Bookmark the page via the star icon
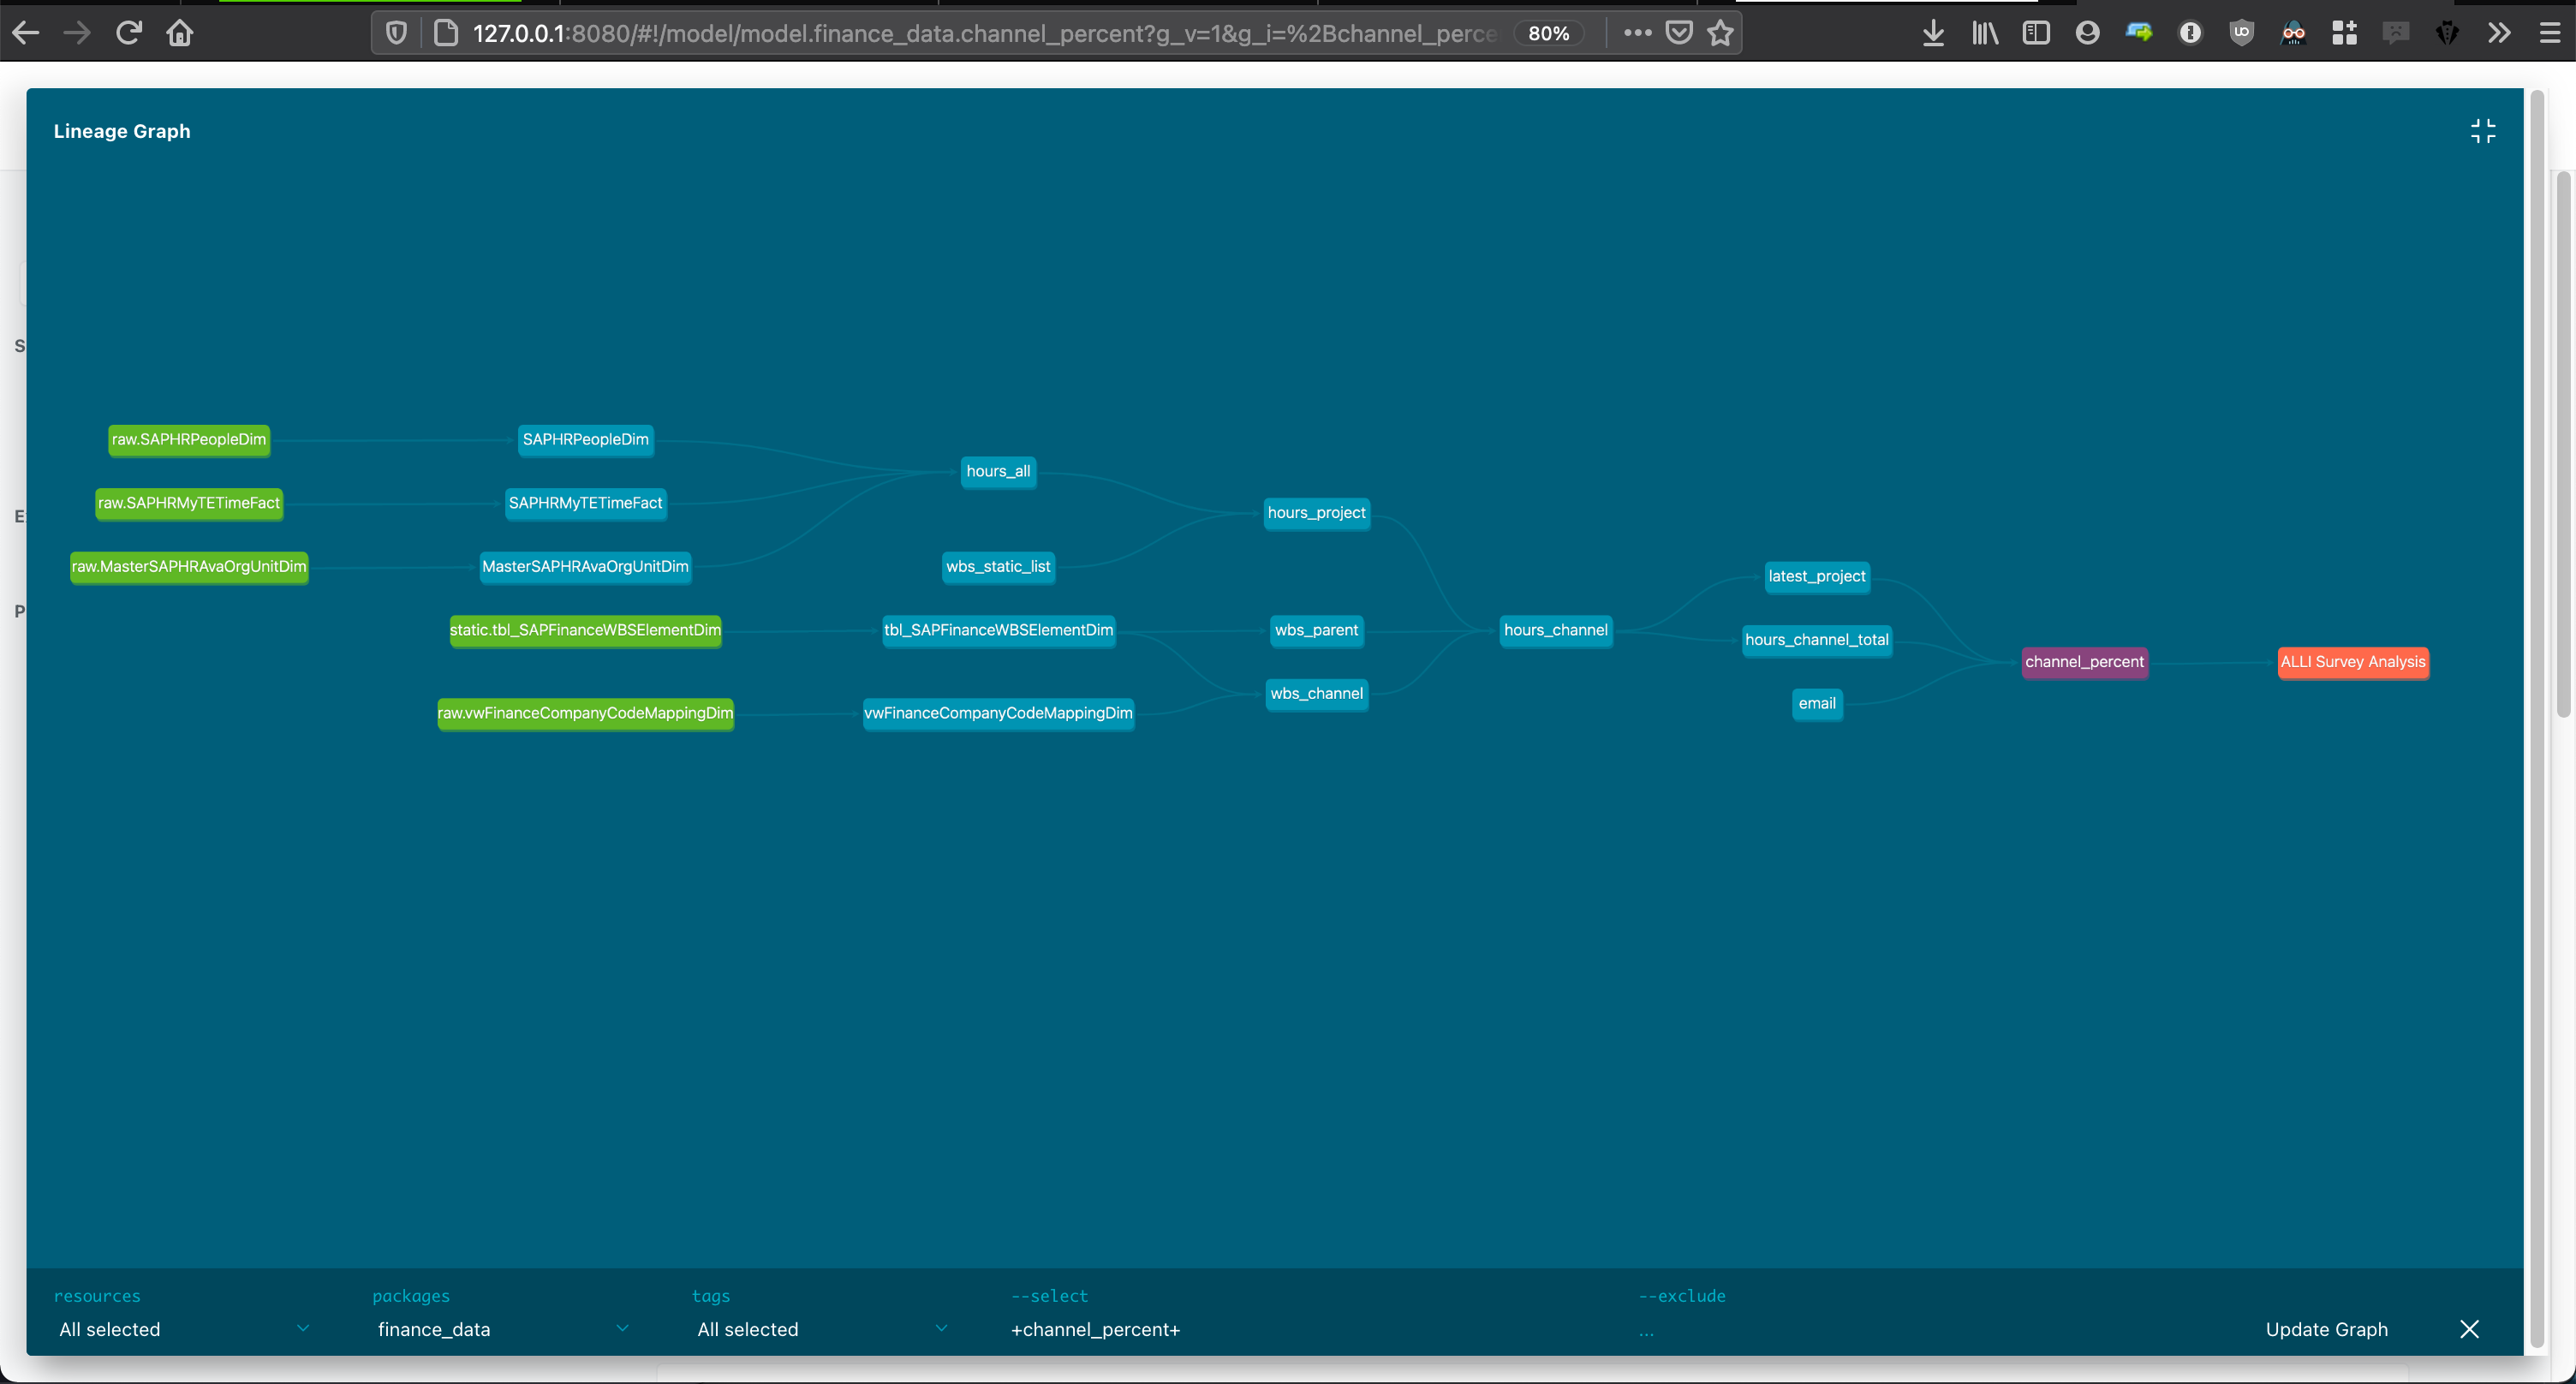2576x1384 pixels. [1720, 32]
